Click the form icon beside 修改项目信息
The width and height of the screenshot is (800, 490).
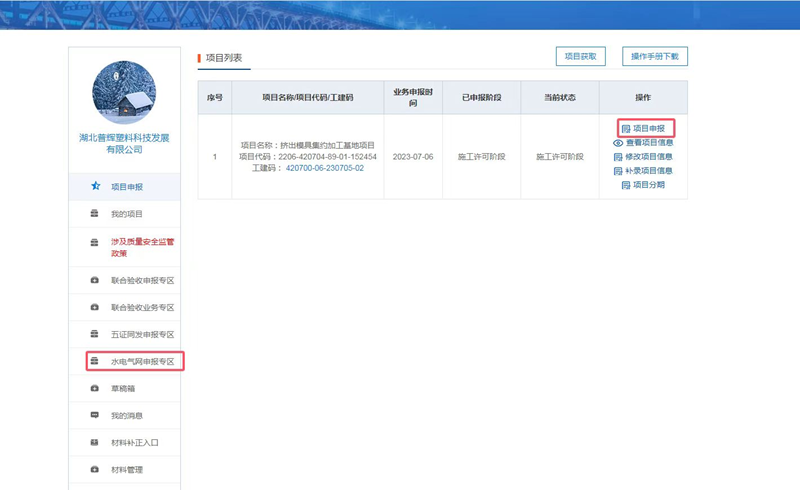pos(618,157)
